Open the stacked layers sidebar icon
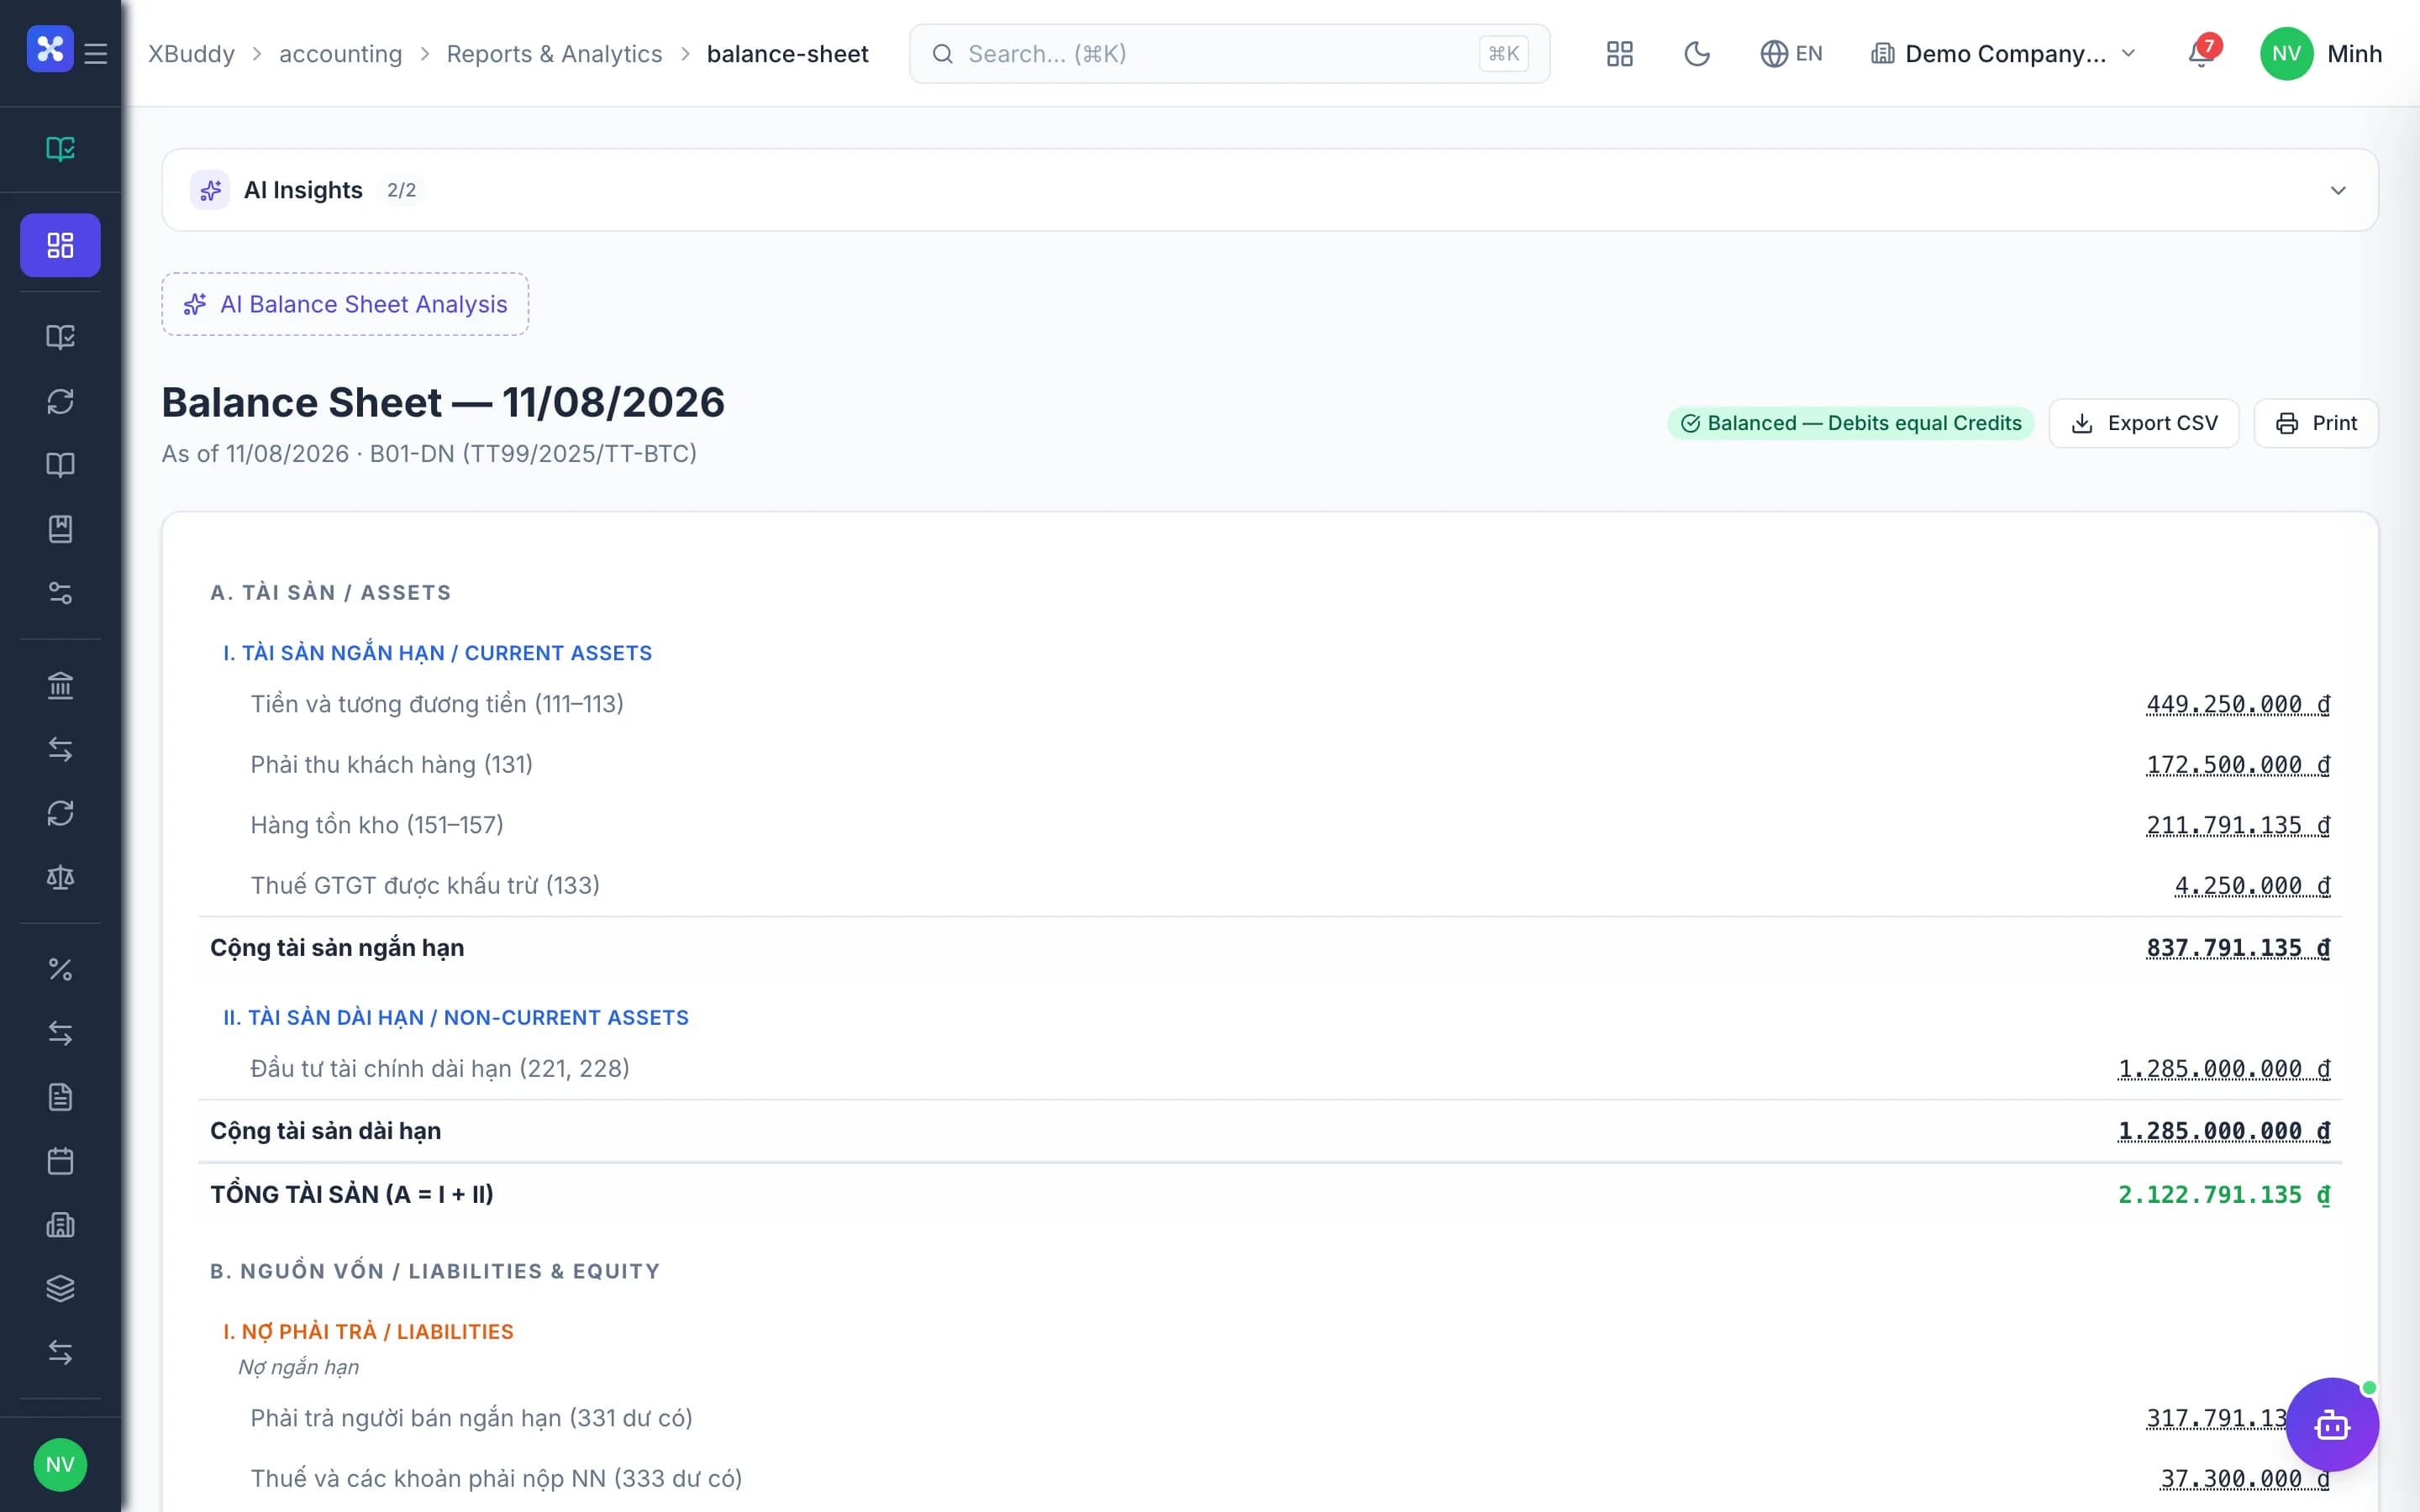 point(60,1289)
